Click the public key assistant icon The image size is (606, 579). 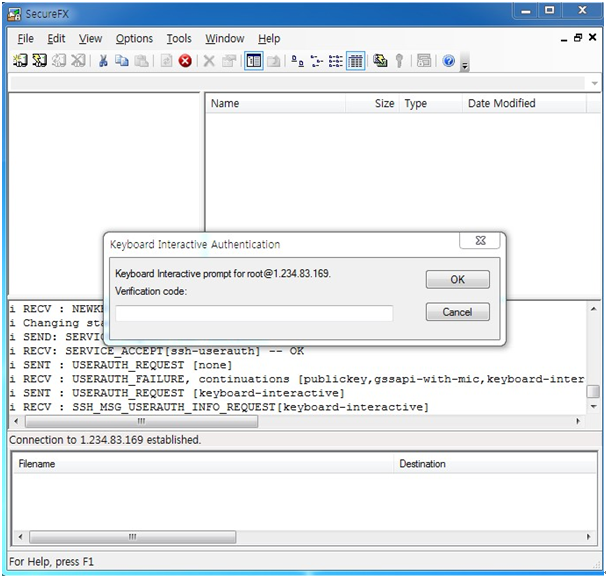[x=400, y=61]
